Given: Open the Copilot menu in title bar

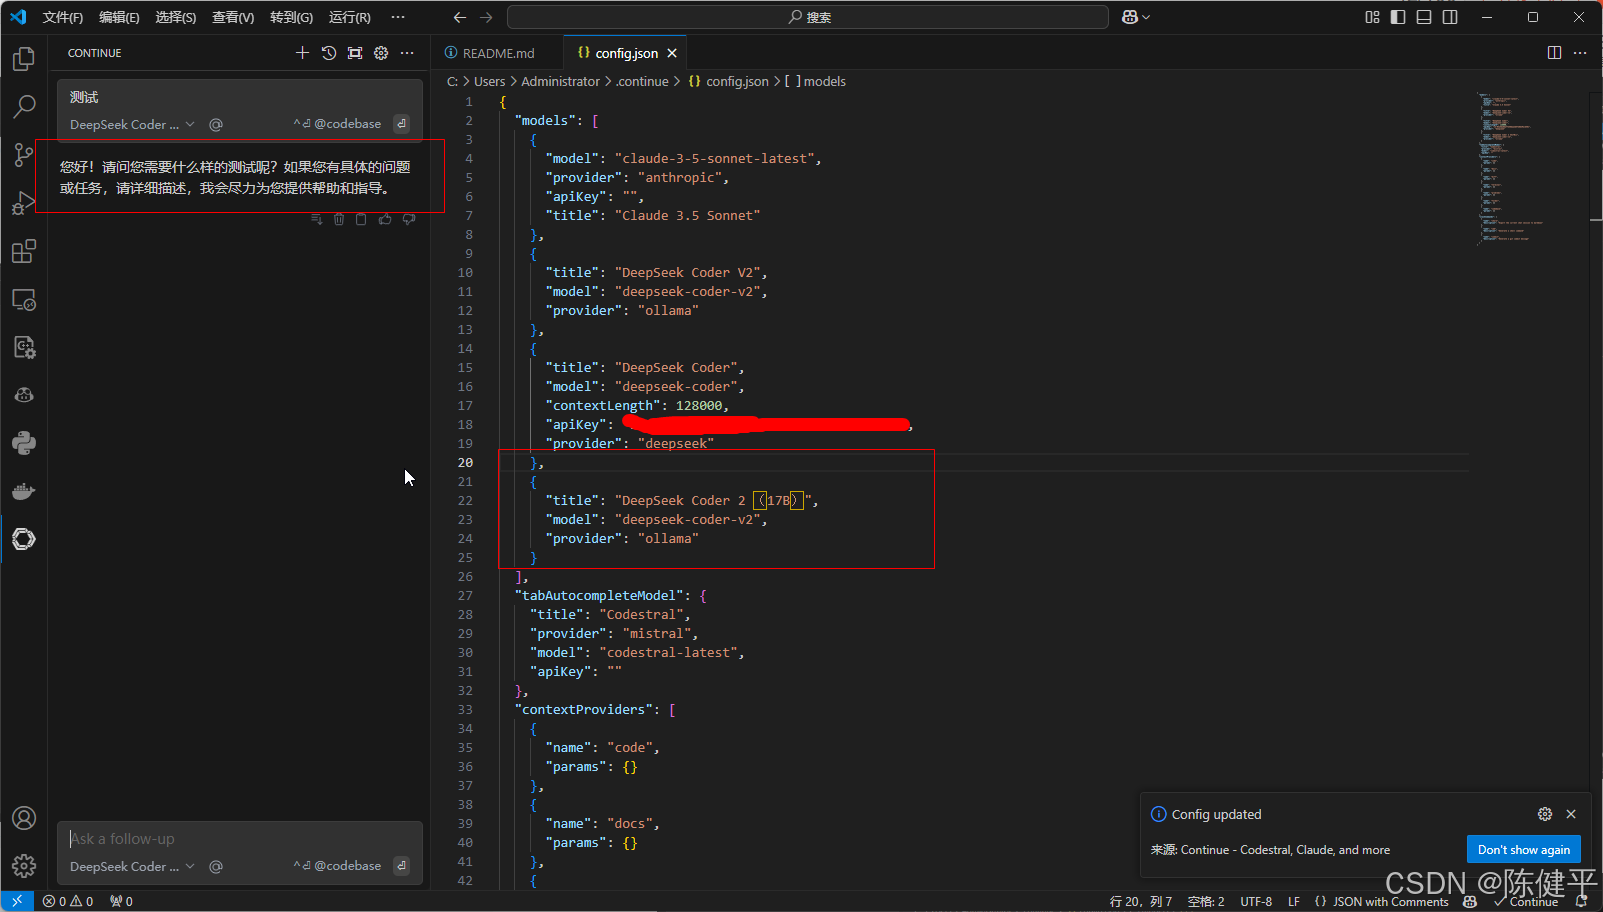Looking at the screenshot, I should coord(1136,17).
